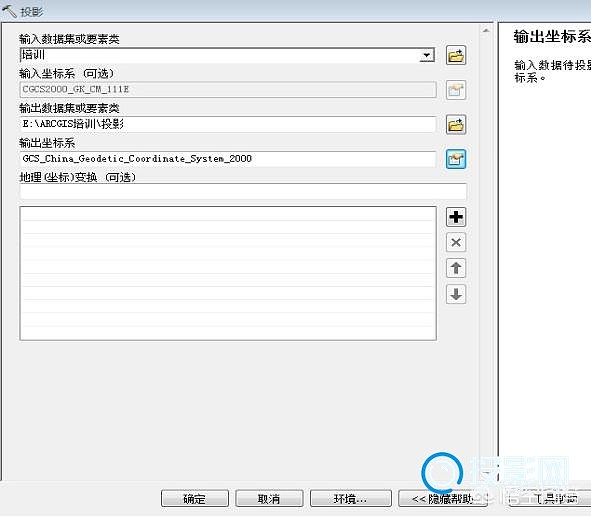This screenshot has width=591, height=517.
Task: Click the hammer tool icon in title bar
Action: point(9,11)
